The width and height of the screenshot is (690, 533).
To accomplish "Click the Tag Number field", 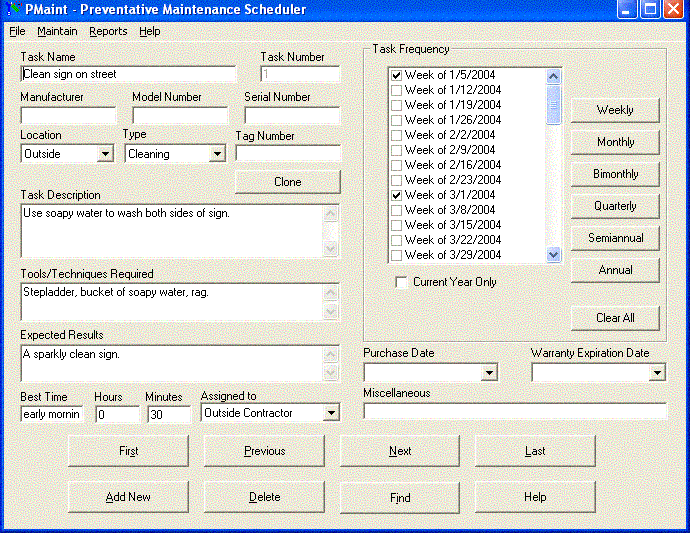I will coord(288,154).
